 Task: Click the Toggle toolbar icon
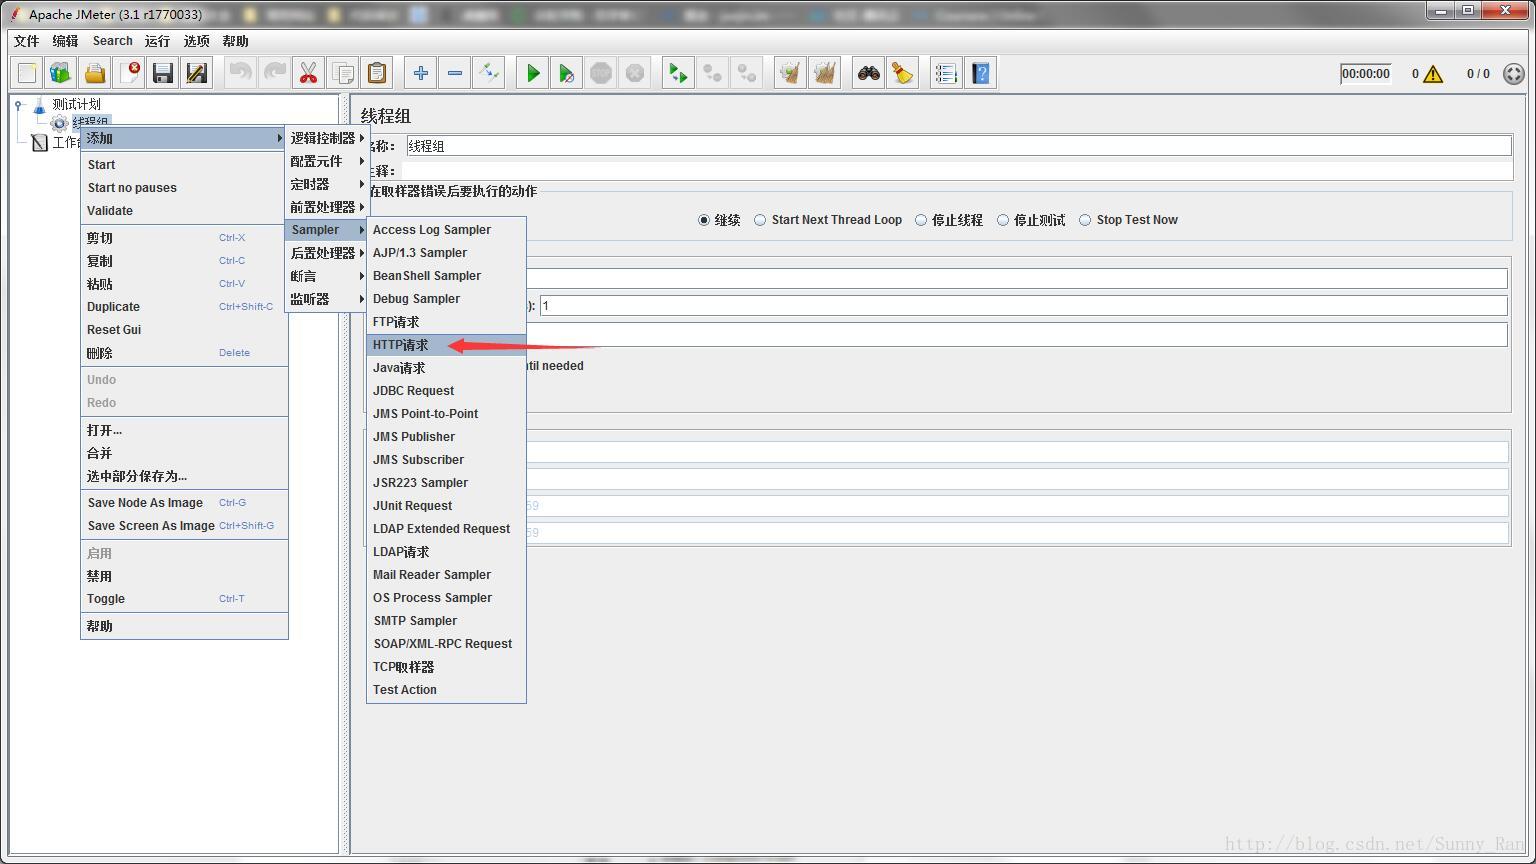489,73
